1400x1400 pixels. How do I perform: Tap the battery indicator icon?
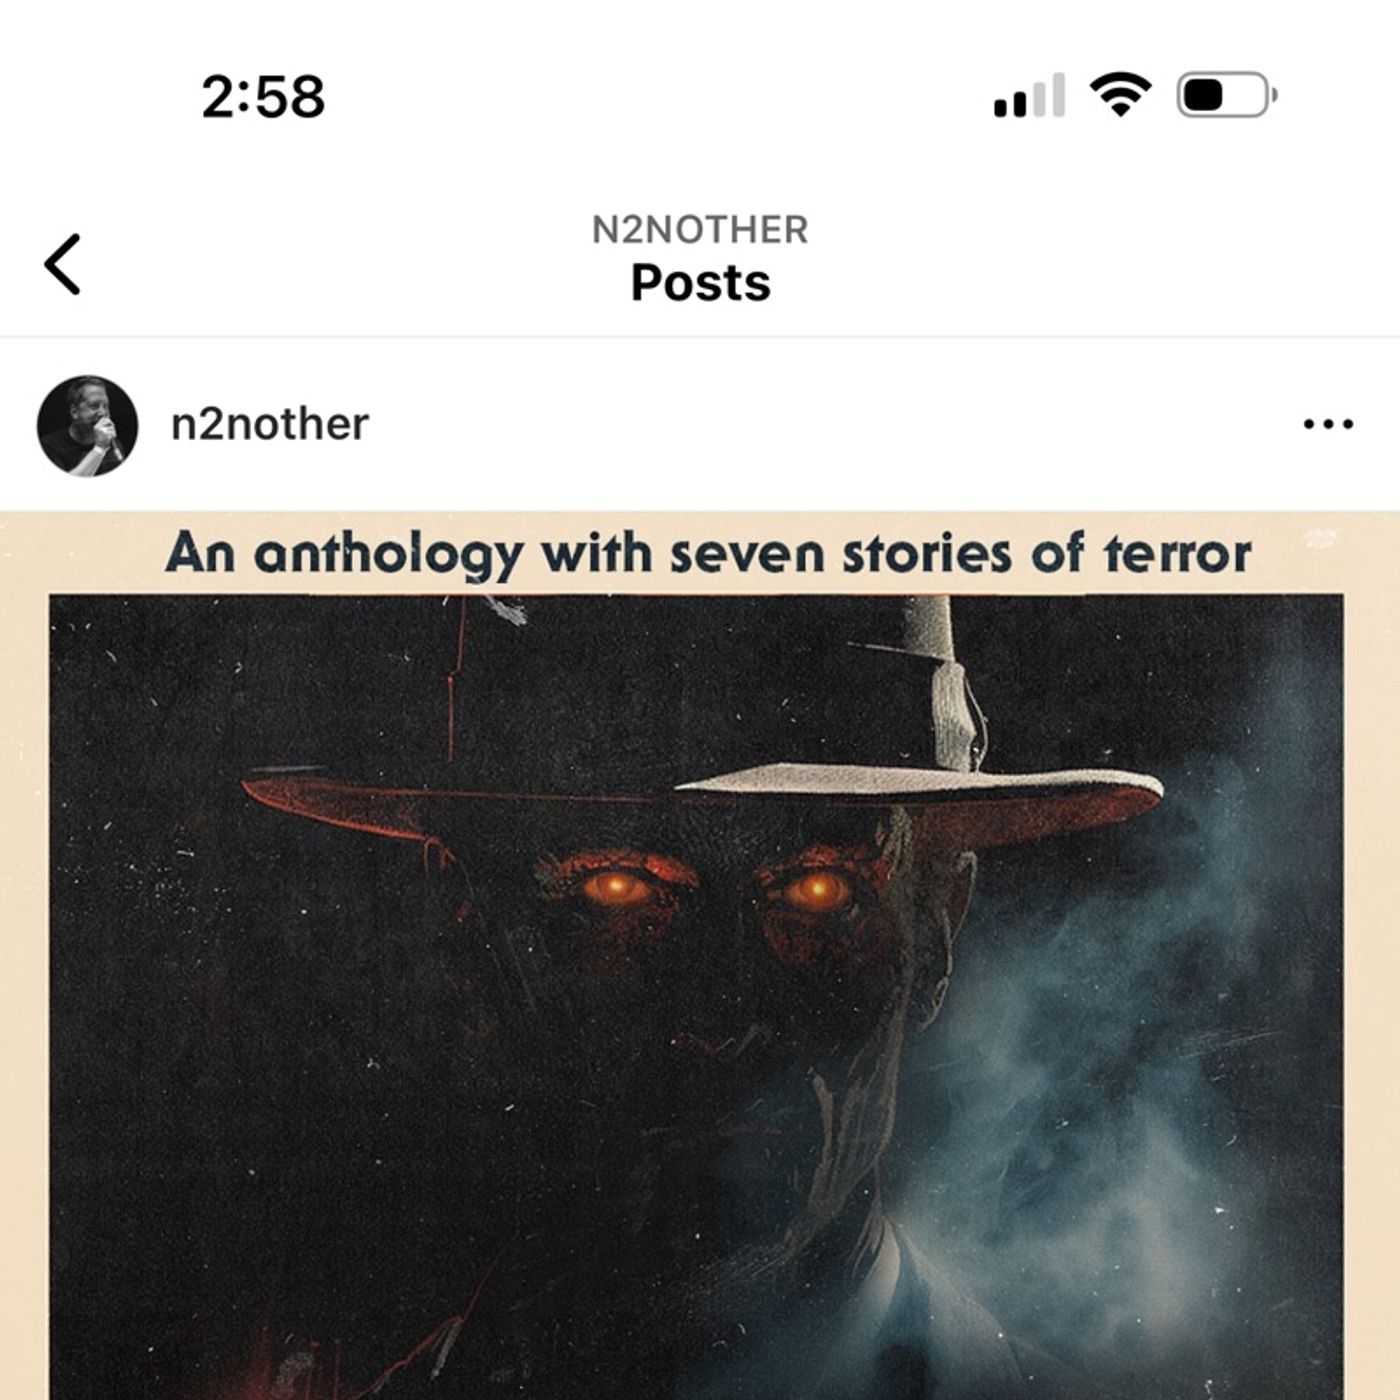pos(1227,96)
